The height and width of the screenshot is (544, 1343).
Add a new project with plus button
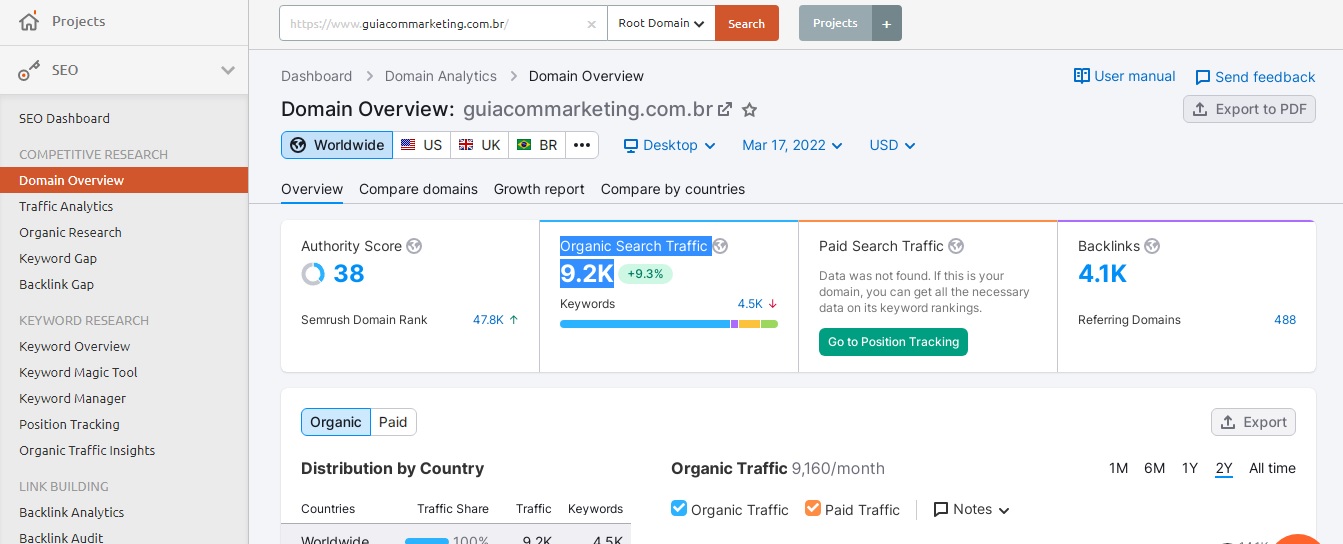(x=887, y=23)
